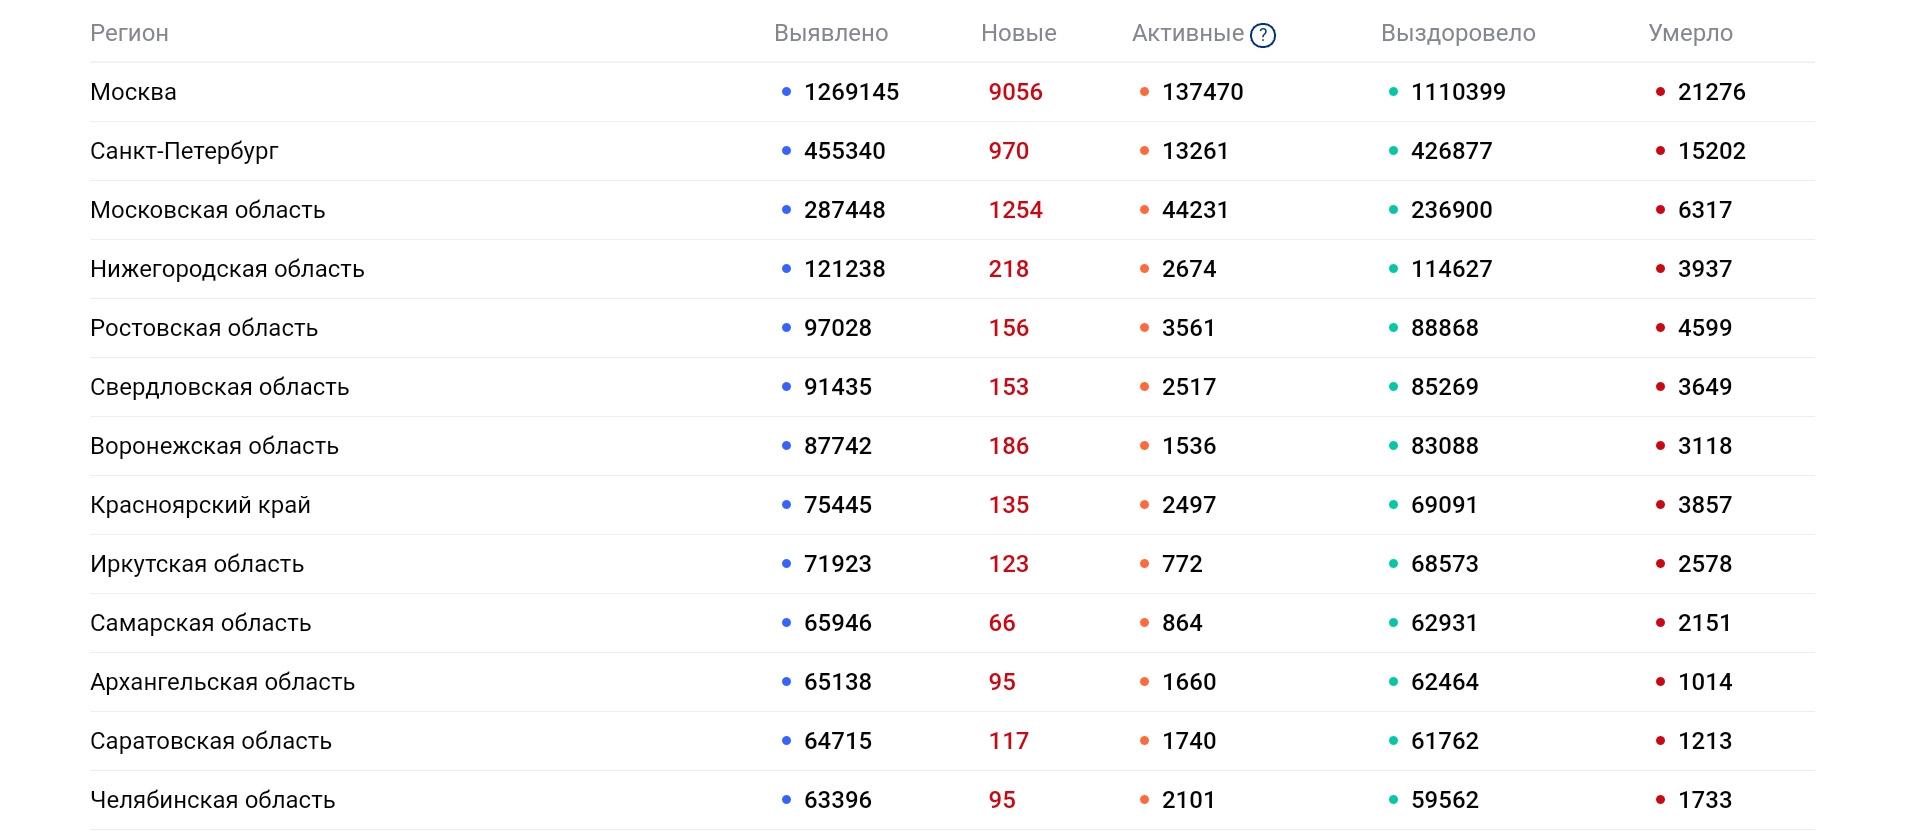Click the orange dot beside 772 active cases
This screenshot has width=1918, height=836.
click(x=1144, y=564)
